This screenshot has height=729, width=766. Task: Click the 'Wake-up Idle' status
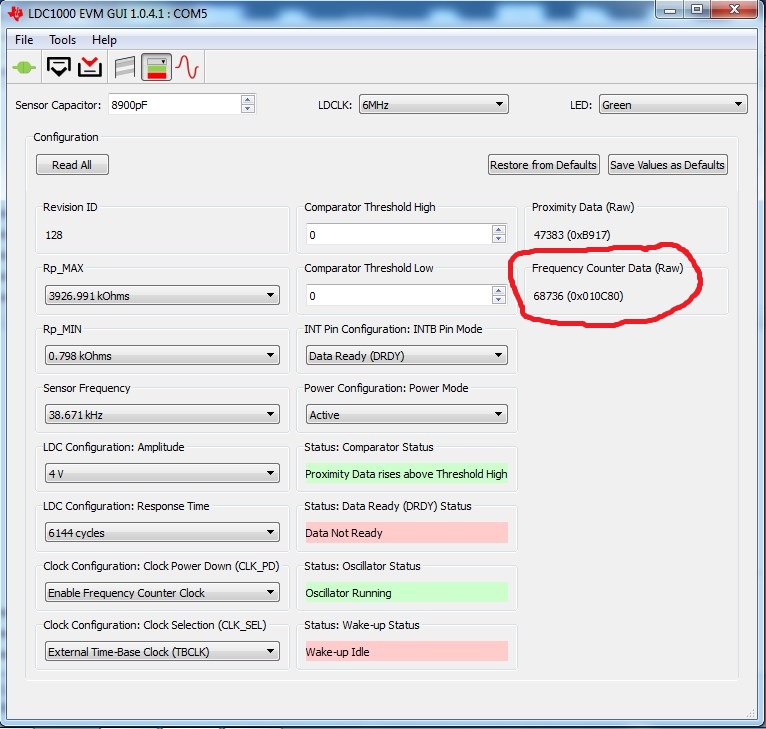406,652
